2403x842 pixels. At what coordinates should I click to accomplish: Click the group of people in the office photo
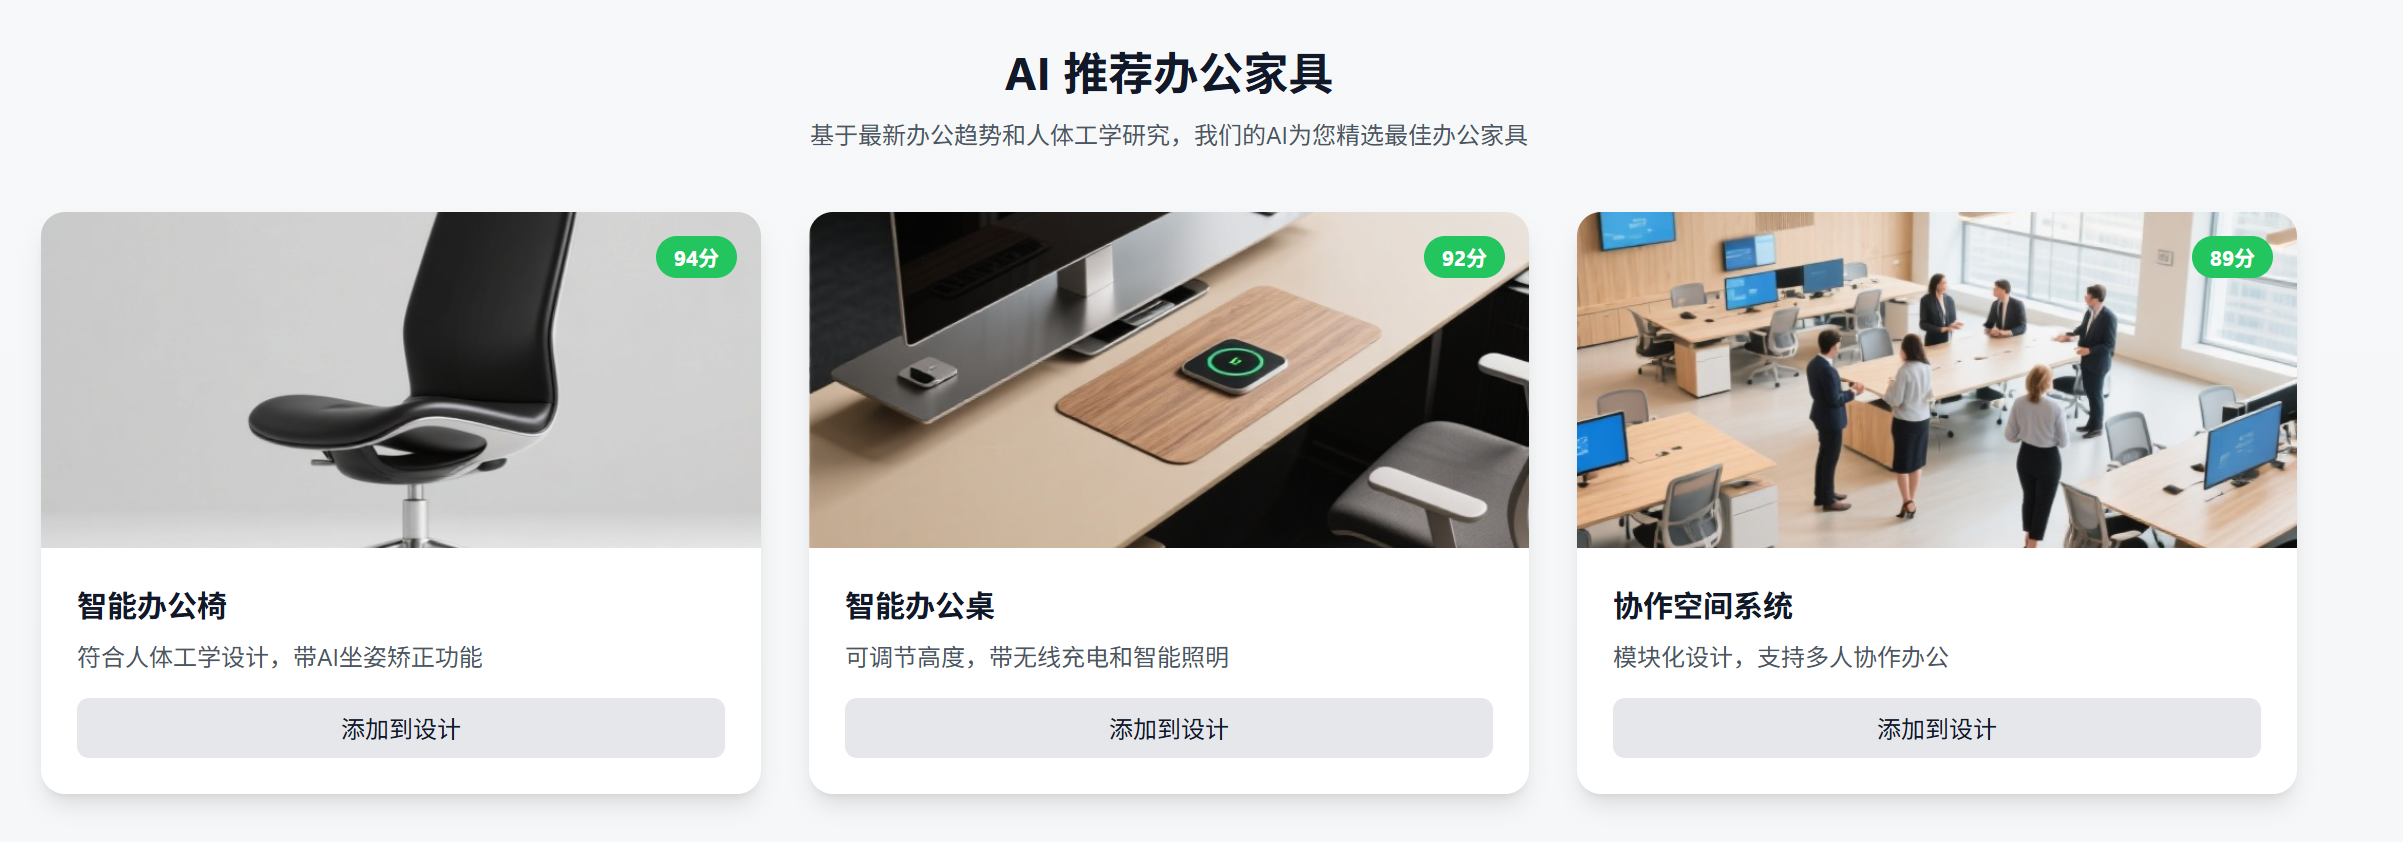tap(1960, 400)
